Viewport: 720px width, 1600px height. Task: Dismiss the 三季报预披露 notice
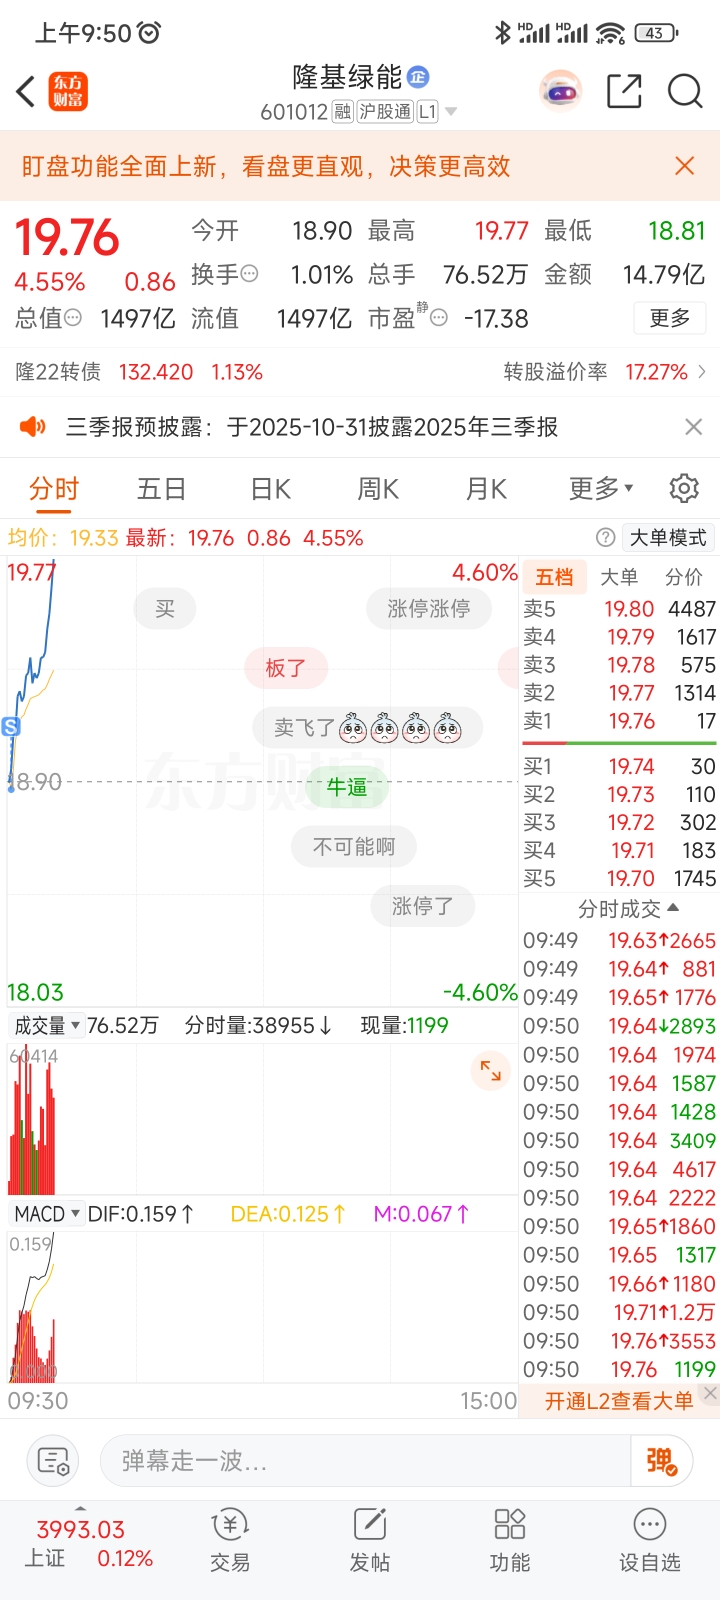coord(693,427)
